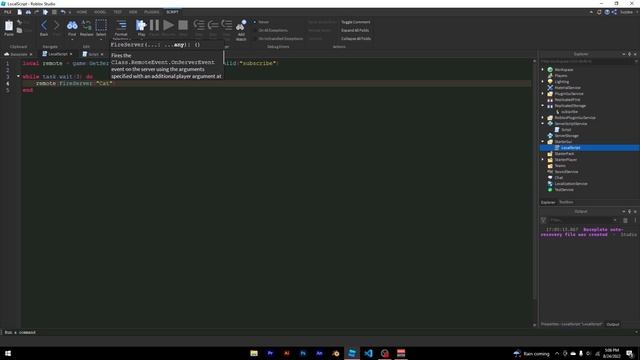Switch to the Toolbox panel tab

pyautogui.click(x=566, y=202)
